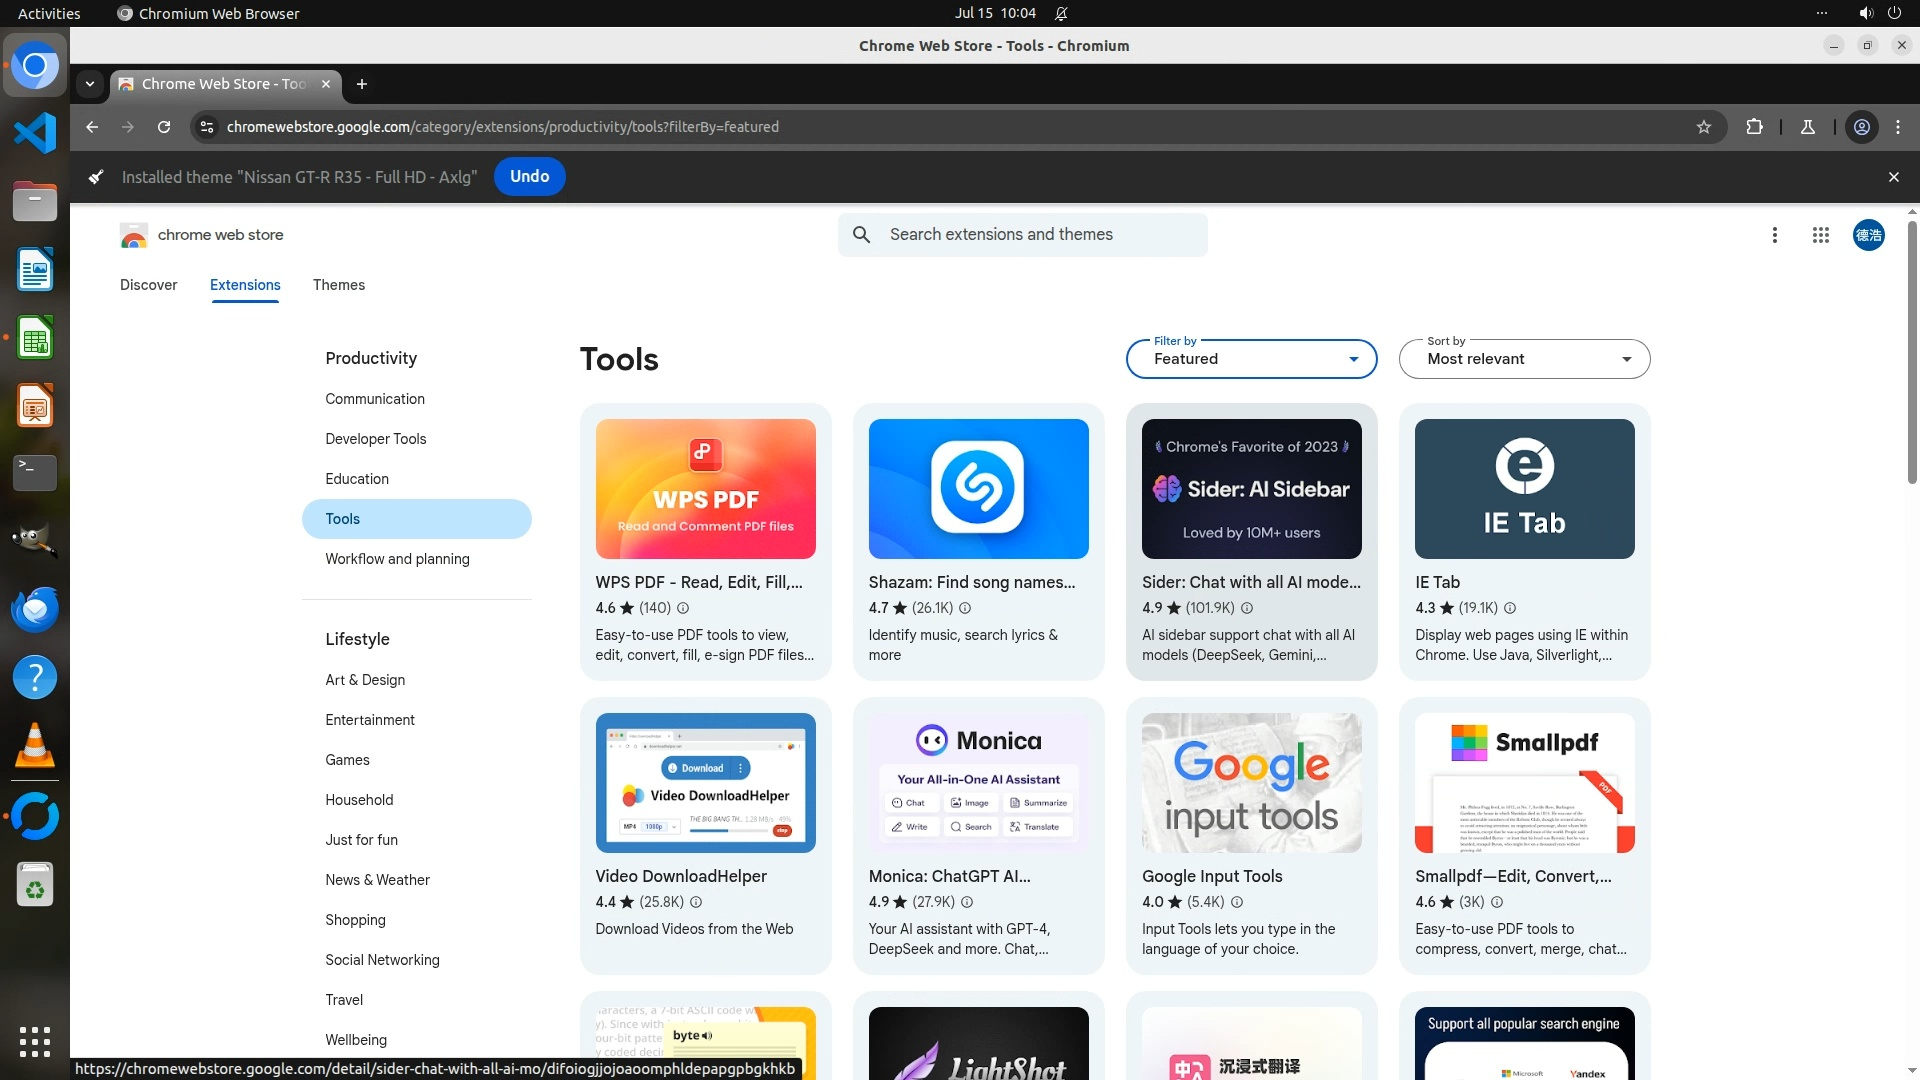The image size is (1920, 1080).
Task: Expand the tab search dropdown arrow
Action: pos(90,84)
